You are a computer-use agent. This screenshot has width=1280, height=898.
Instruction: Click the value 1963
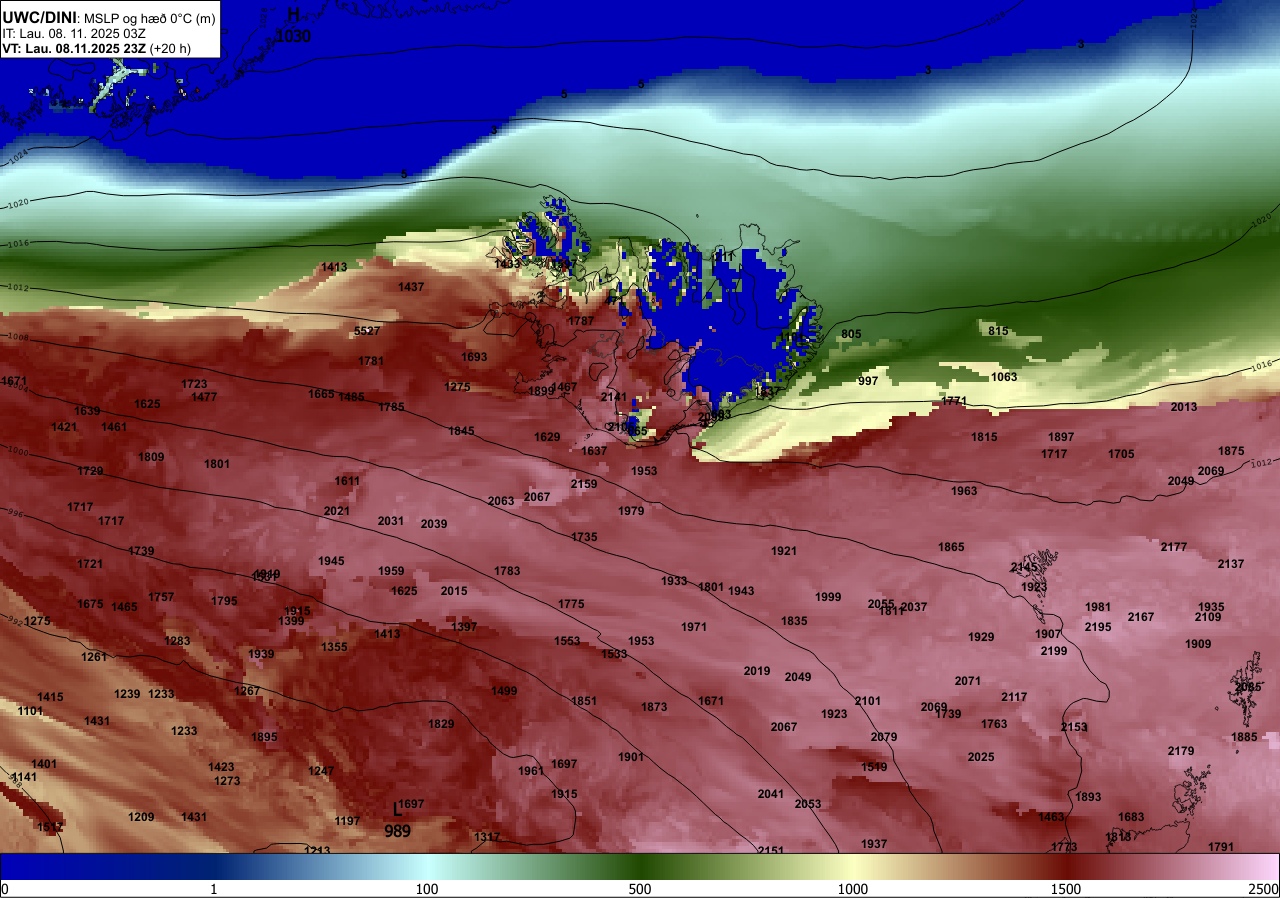tap(964, 491)
